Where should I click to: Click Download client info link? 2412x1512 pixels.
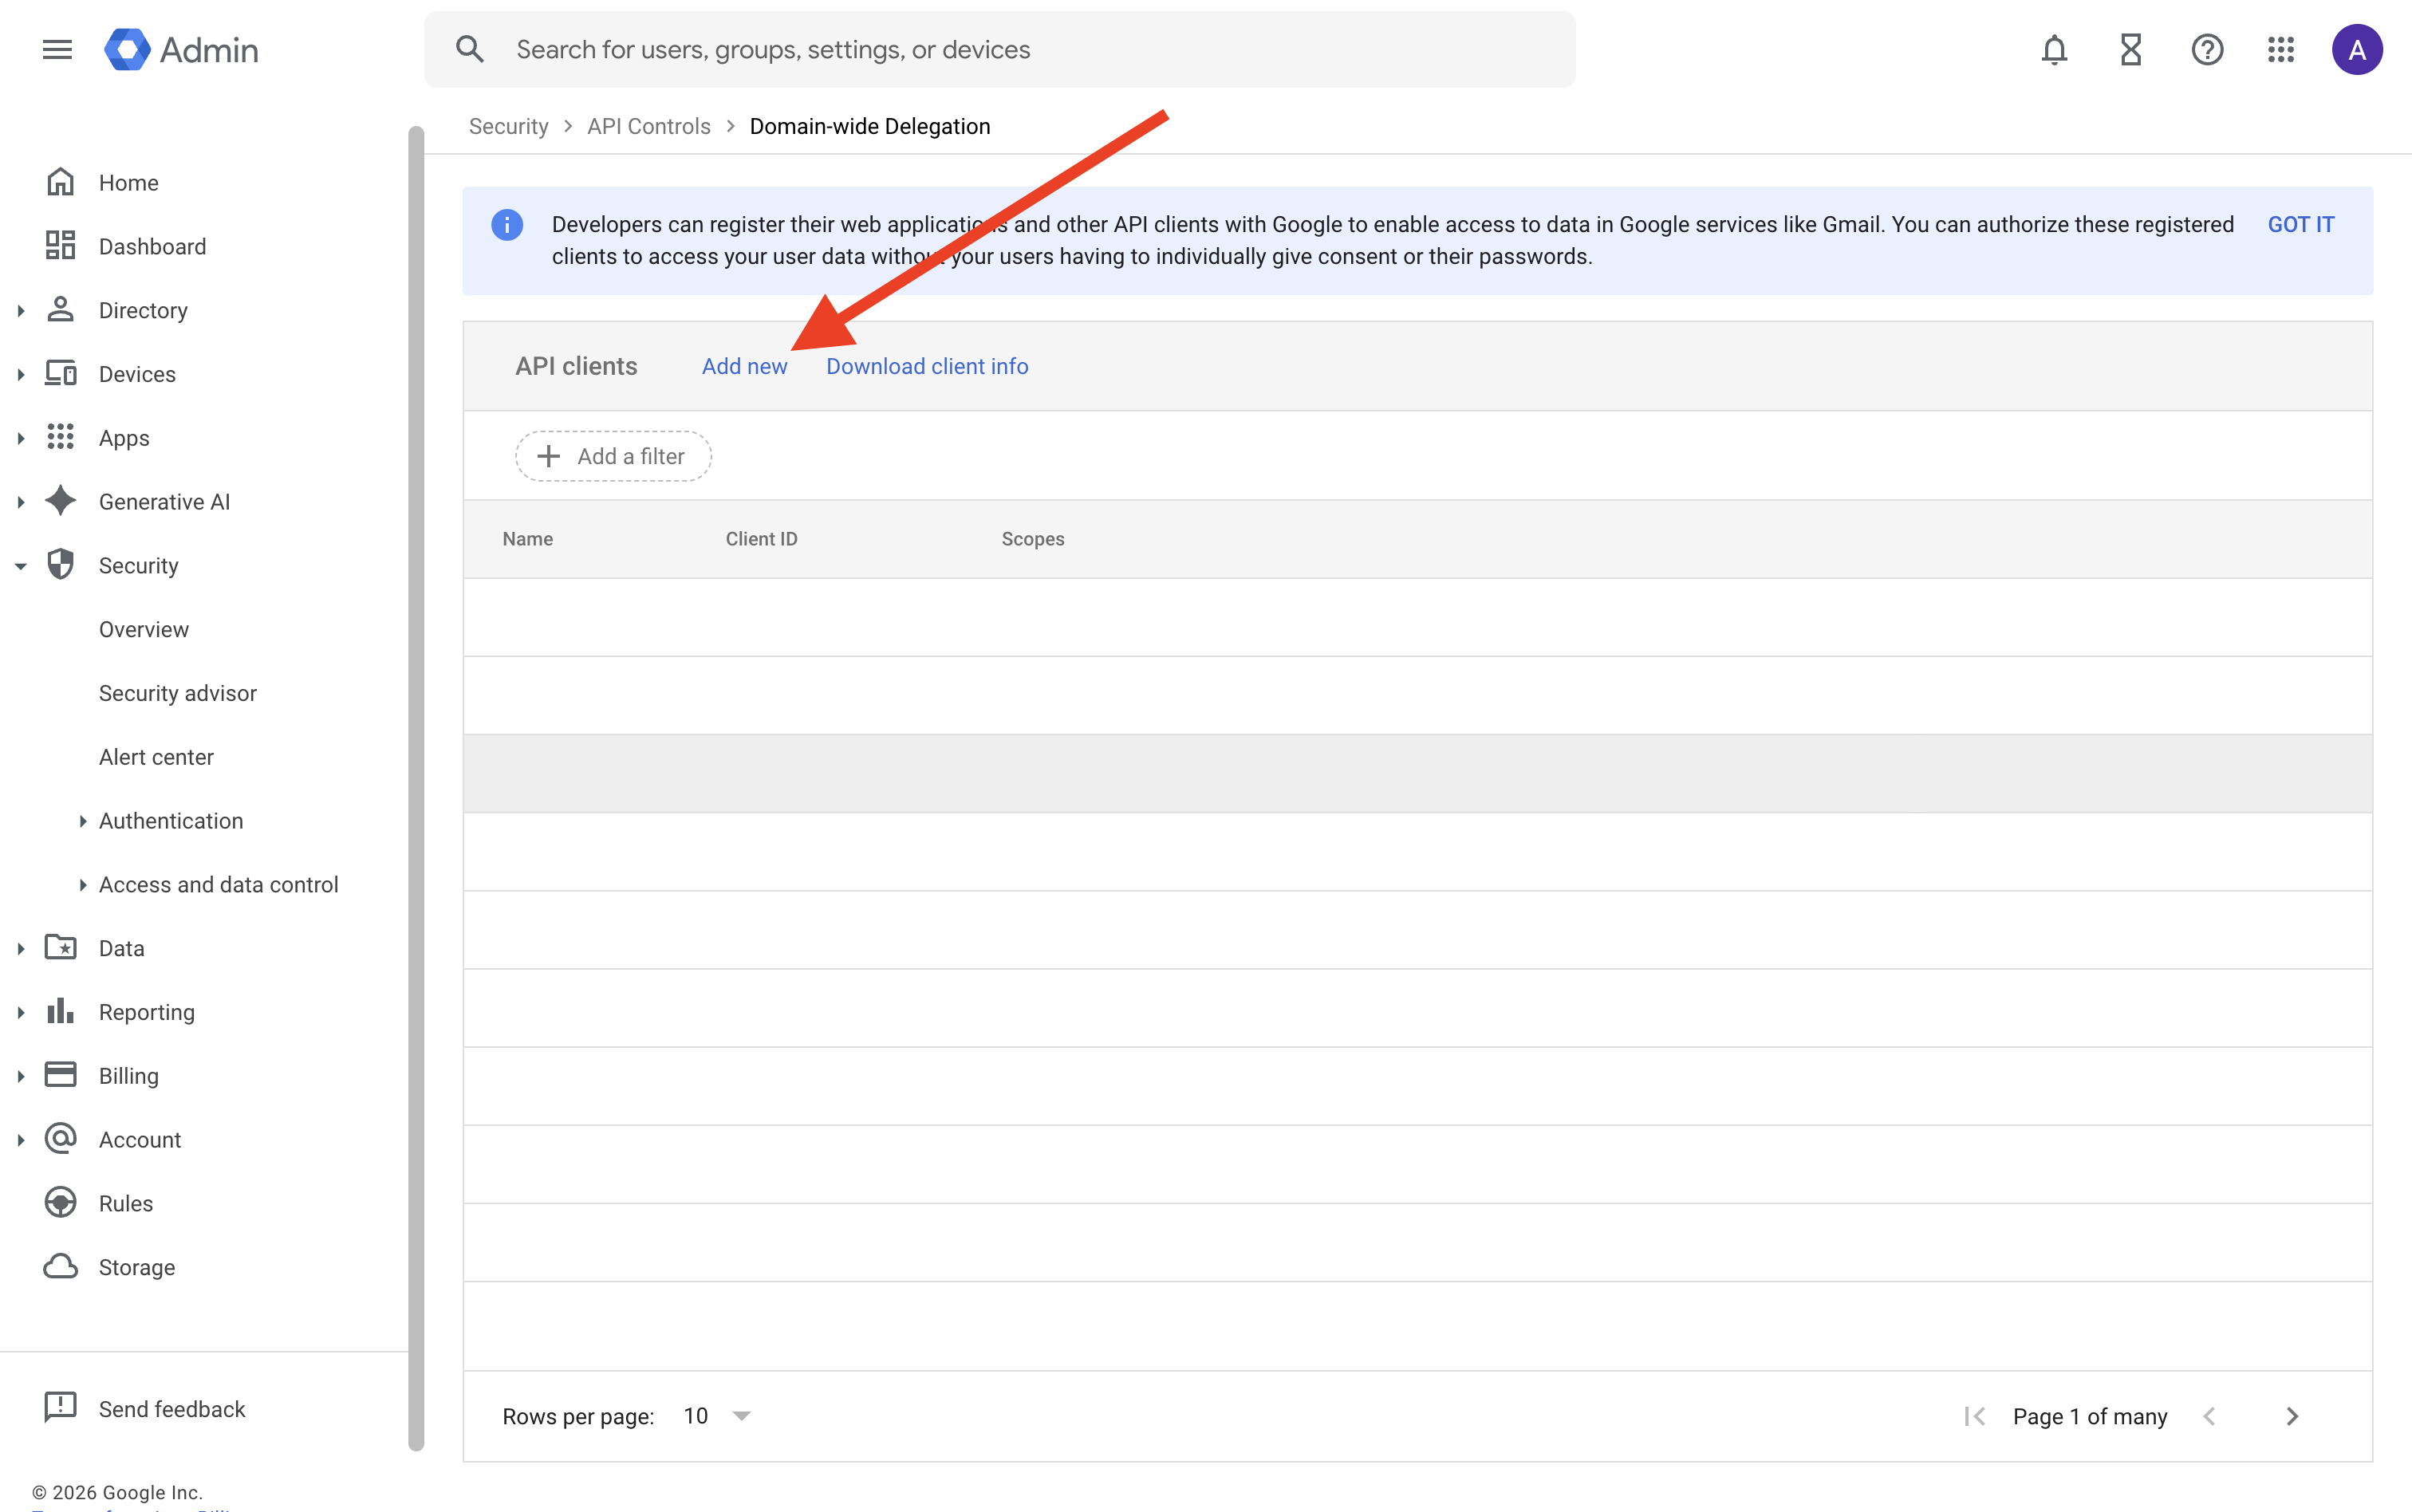pos(926,366)
